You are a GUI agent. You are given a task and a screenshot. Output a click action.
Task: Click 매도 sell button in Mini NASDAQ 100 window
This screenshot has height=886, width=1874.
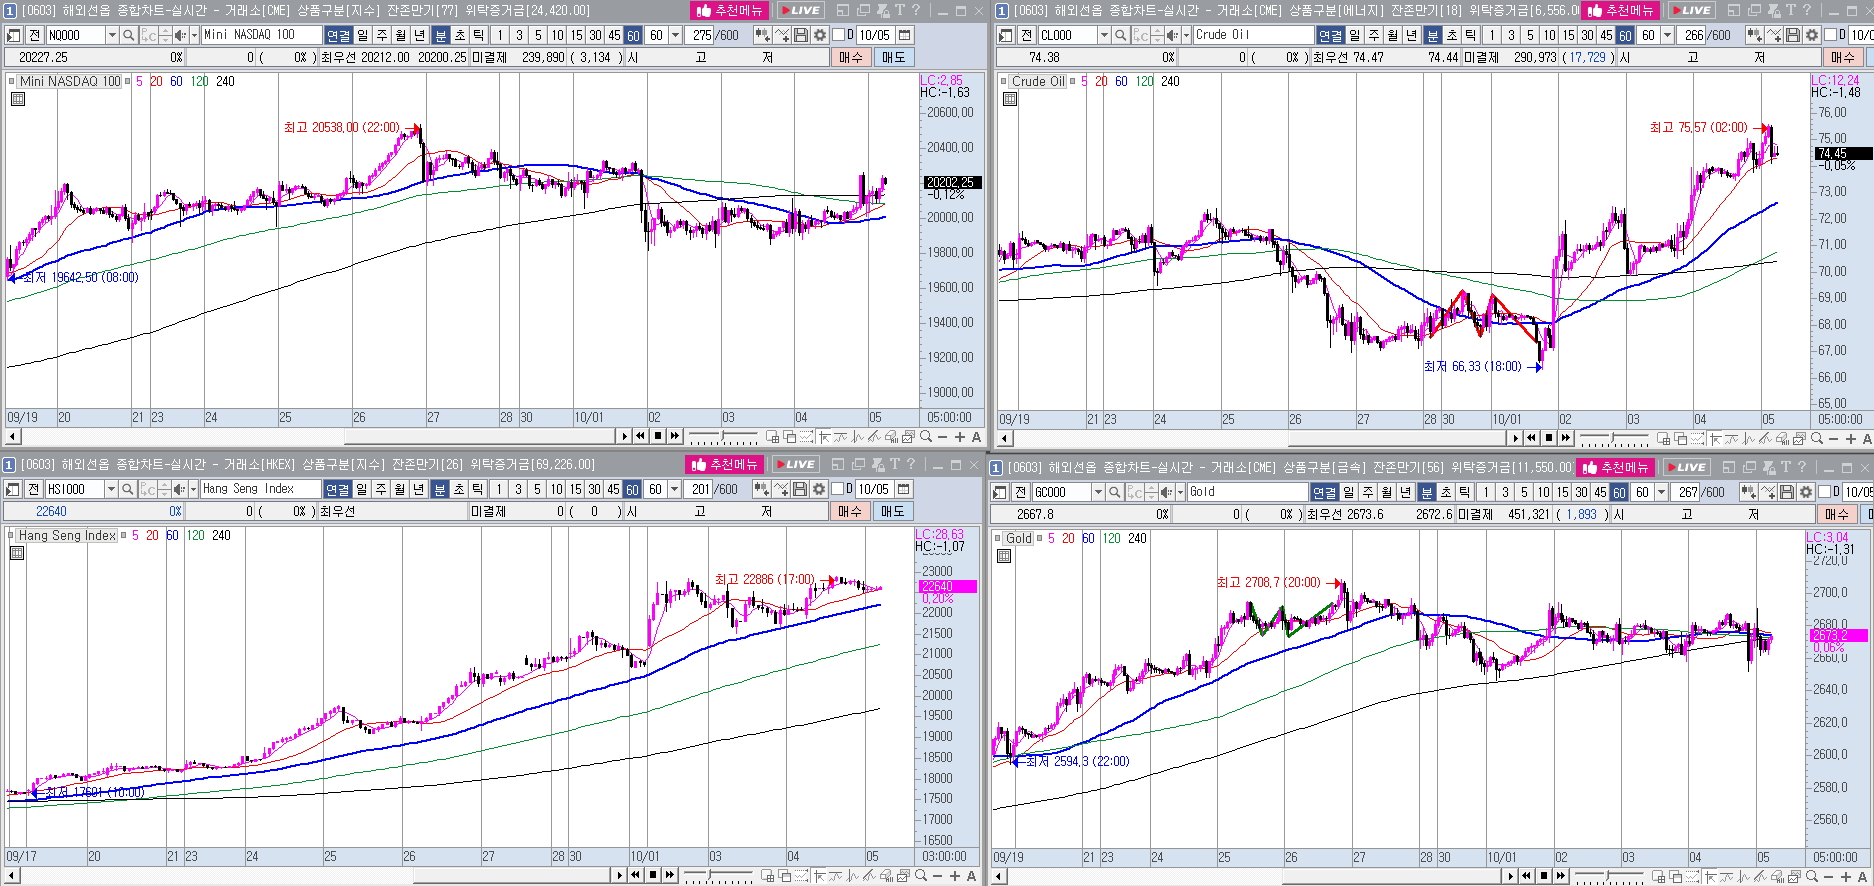(893, 57)
